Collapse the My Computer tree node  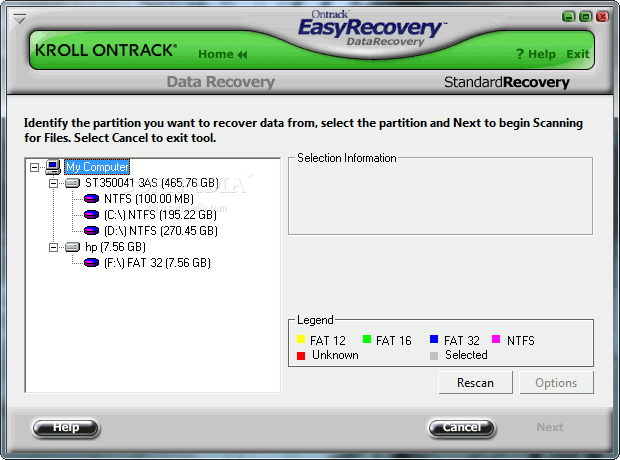[34, 167]
